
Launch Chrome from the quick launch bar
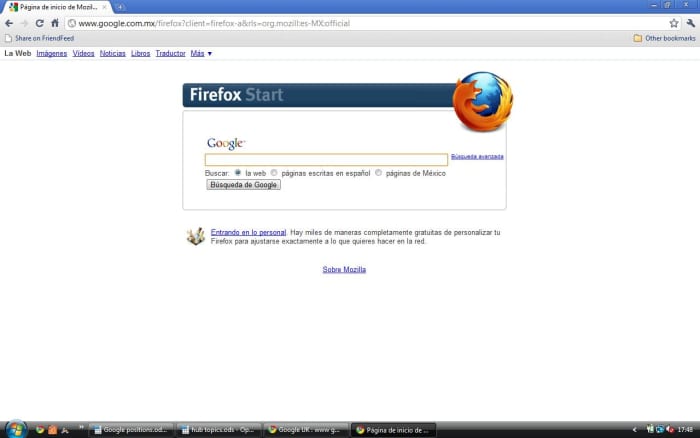click(x=40, y=430)
